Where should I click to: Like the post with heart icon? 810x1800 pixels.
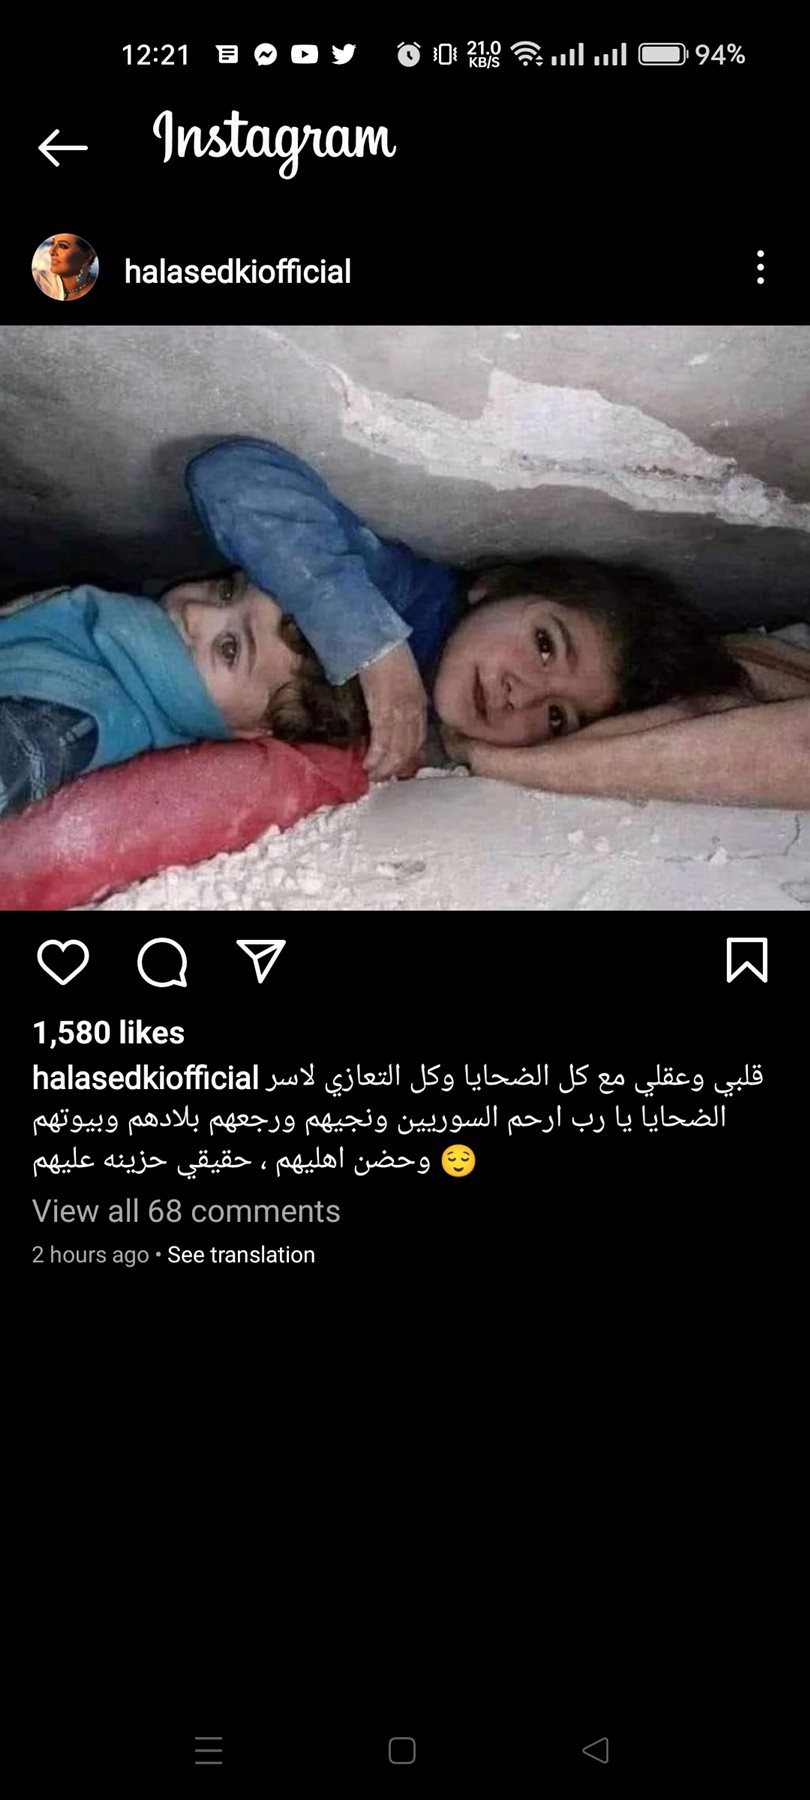(x=63, y=962)
